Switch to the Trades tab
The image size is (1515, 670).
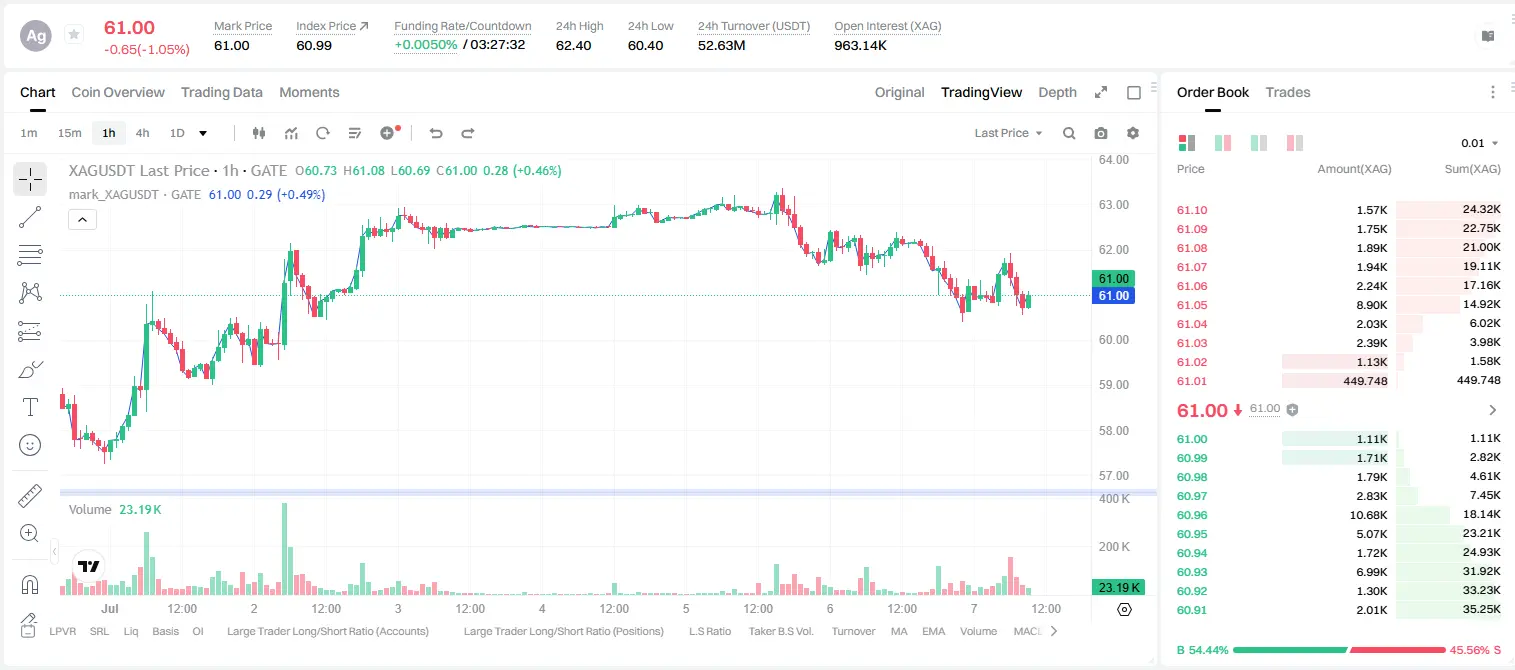(1287, 92)
